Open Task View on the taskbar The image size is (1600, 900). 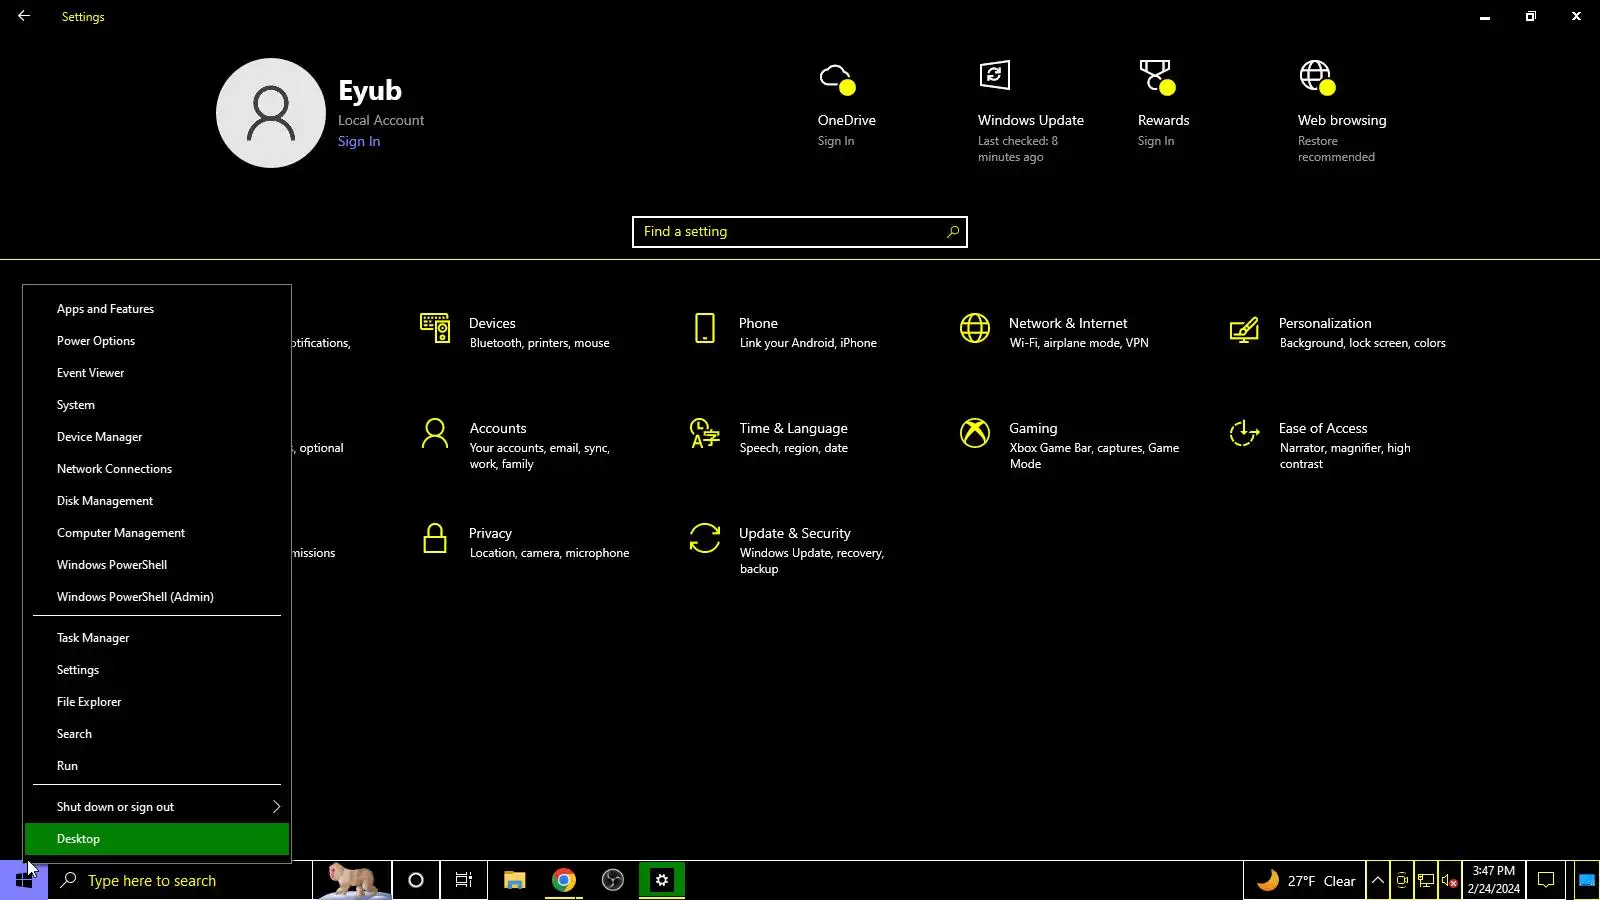tap(464, 880)
